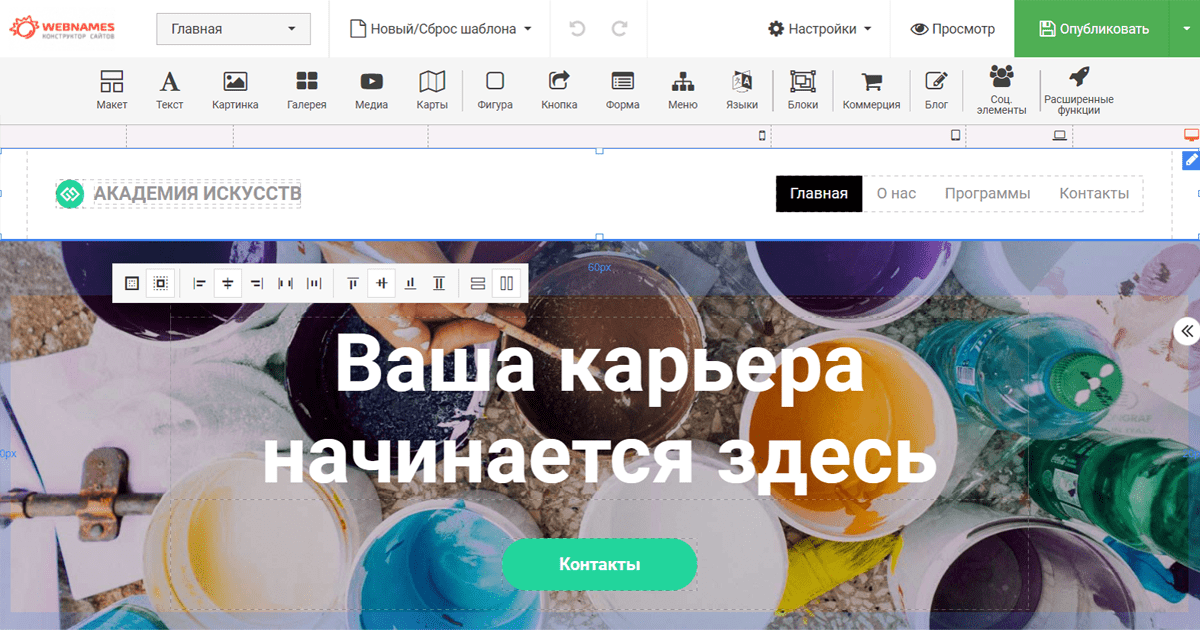Screen dimensions: 1200x630
Task: Select Главная in the site menu
Action: pyautogui.click(x=819, y=194)
